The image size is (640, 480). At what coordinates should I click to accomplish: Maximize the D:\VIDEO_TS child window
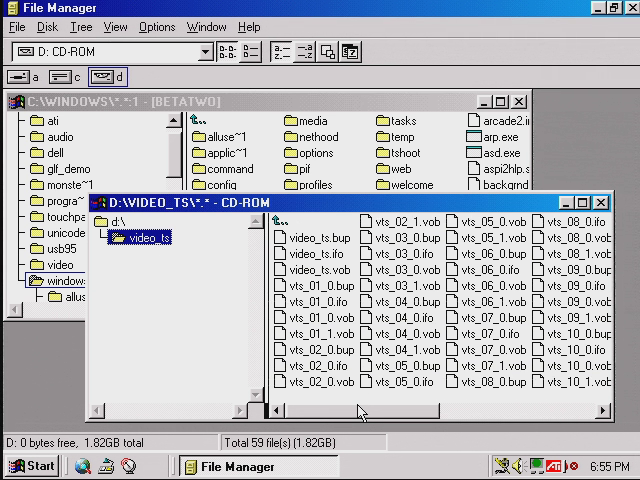tap(583, 203)
